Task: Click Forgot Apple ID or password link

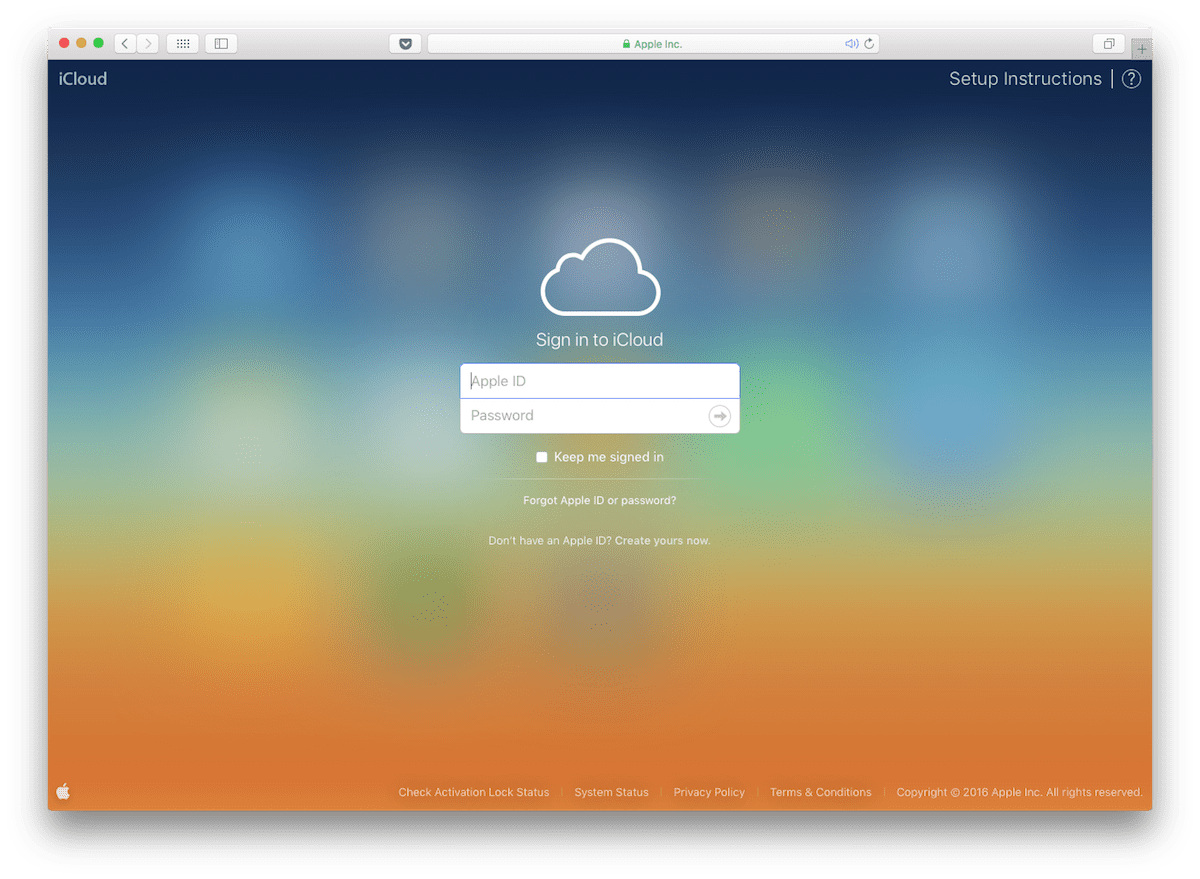Action: 599,500
